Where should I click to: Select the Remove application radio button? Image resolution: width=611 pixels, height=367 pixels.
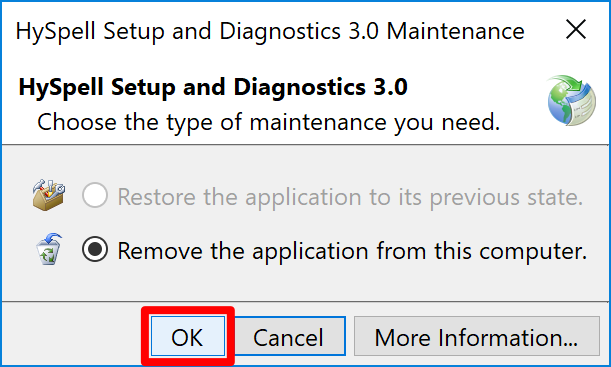point(95,250)
